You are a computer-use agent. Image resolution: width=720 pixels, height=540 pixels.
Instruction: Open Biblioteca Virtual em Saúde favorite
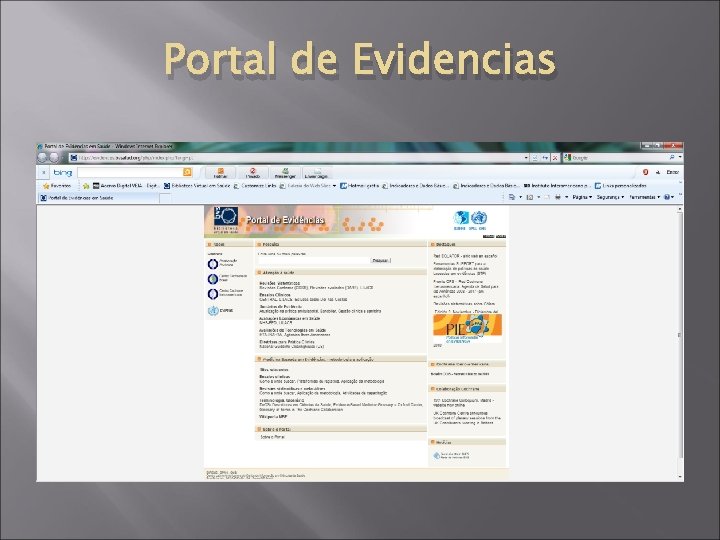tap(197, 186)
